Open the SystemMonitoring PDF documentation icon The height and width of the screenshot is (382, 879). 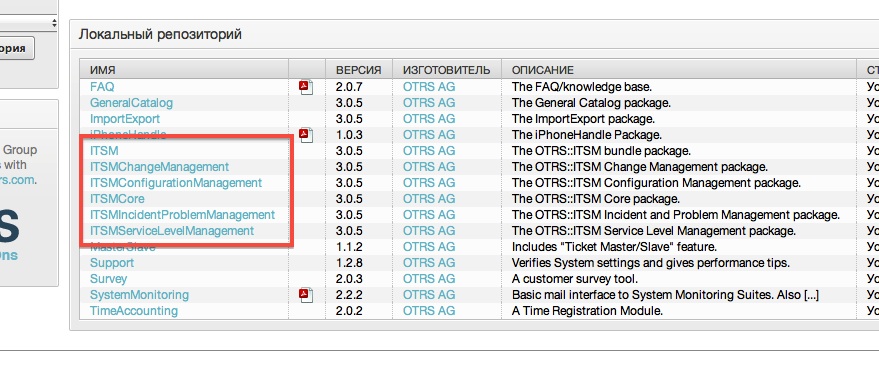tap(306, 294)
